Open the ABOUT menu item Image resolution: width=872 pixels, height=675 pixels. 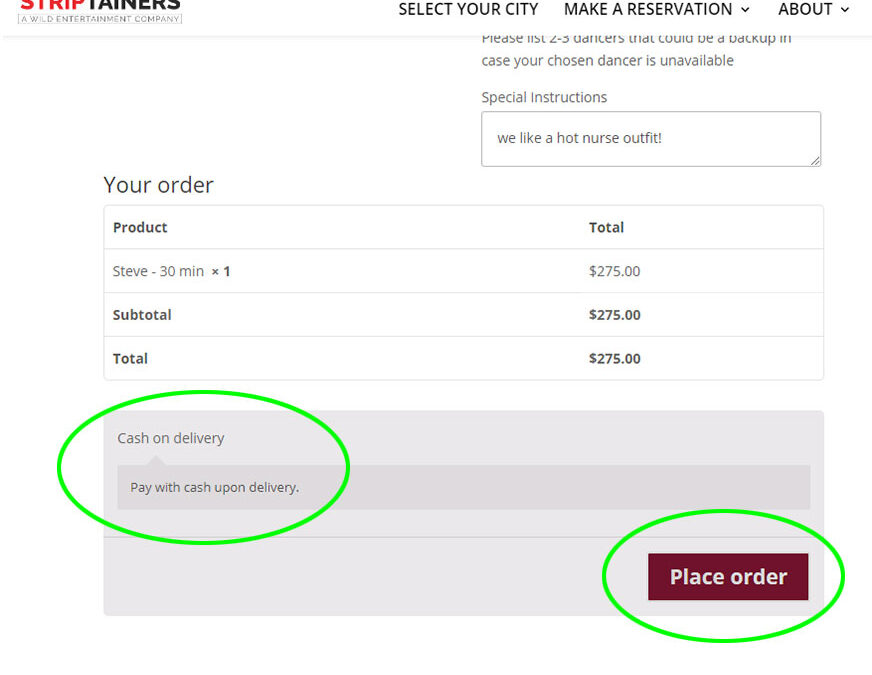[805, 9]
